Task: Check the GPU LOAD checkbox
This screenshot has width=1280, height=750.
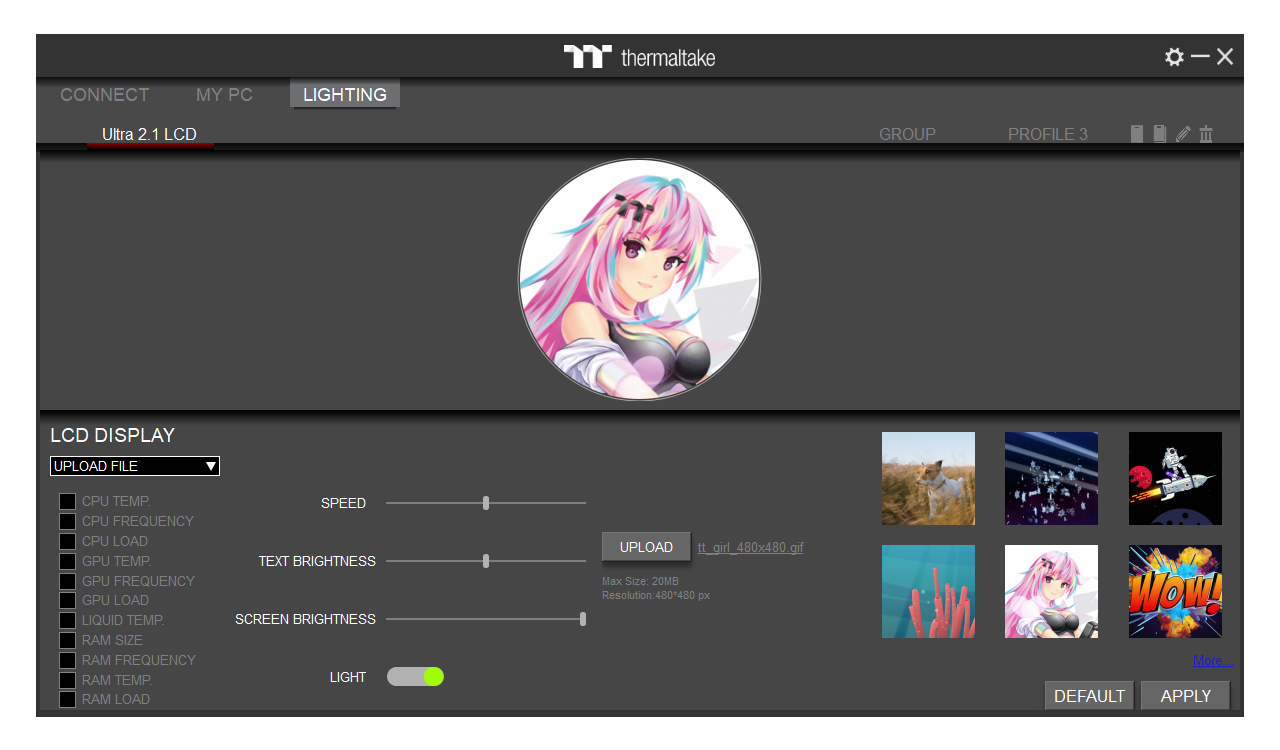Action: click(67, 600)
